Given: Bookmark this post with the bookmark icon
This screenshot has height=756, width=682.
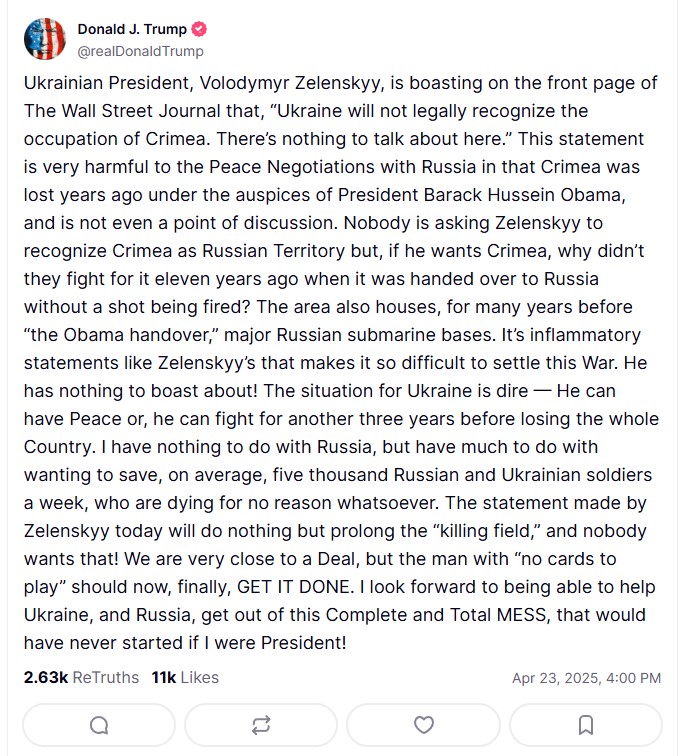Looking at the screenshot, I should (586, 724).
